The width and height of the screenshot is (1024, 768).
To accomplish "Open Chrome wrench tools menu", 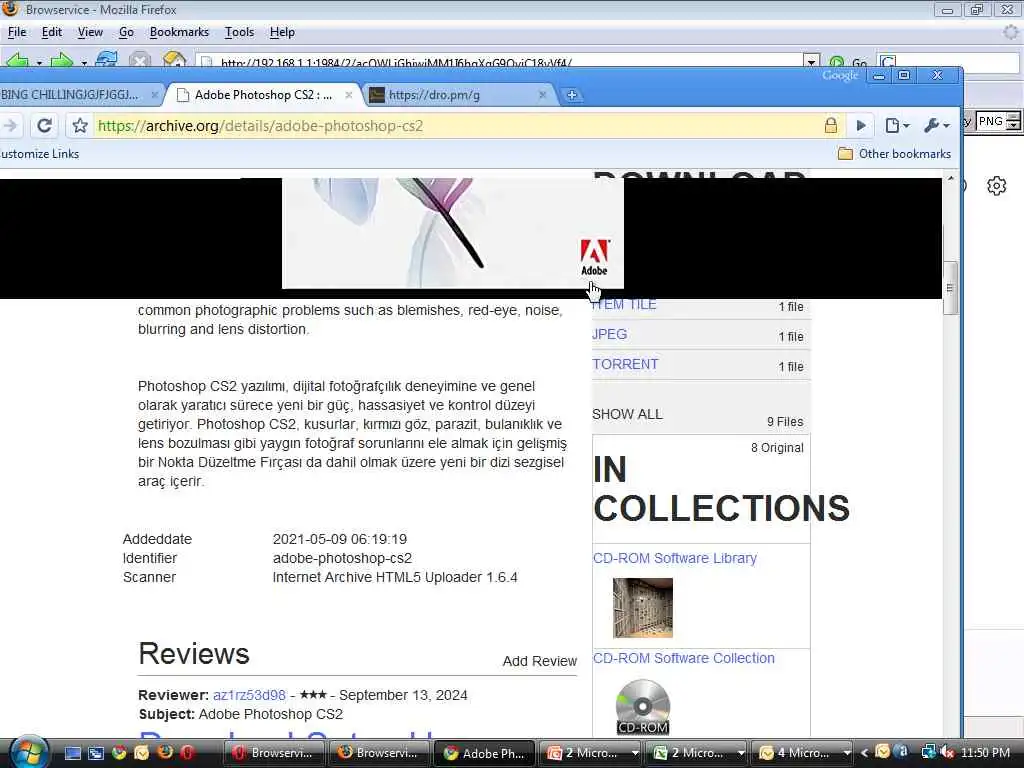I will coord(936,125).
